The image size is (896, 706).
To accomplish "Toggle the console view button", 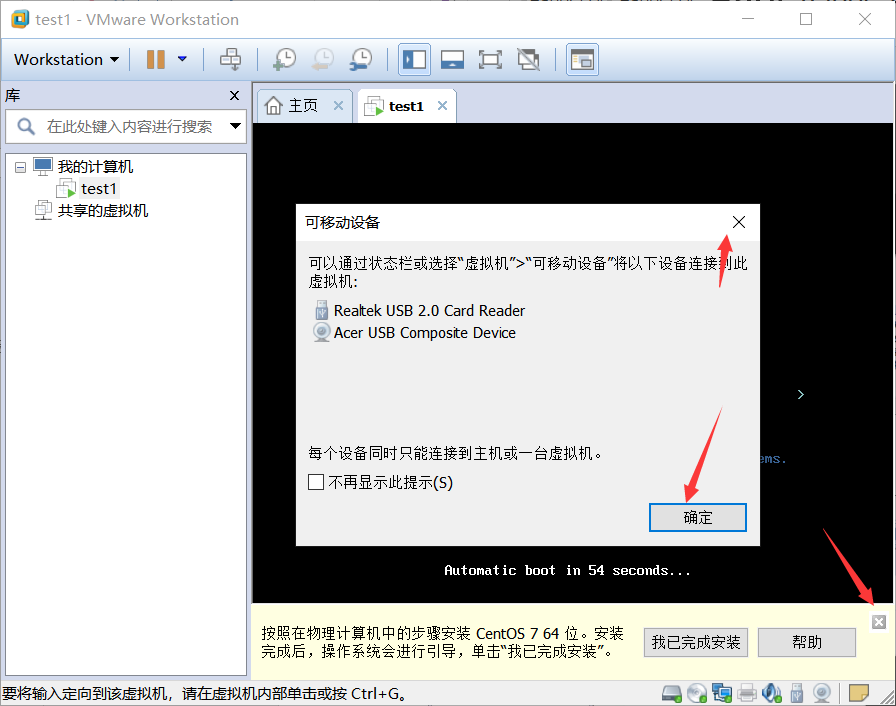I will [x=582, y=59].
